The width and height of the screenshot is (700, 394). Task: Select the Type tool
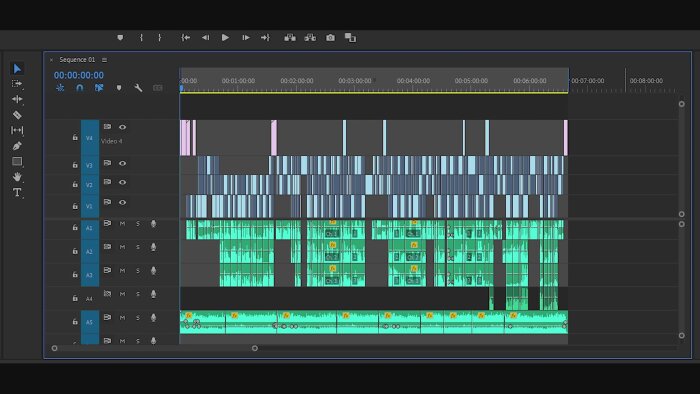(x=17, y=192)
